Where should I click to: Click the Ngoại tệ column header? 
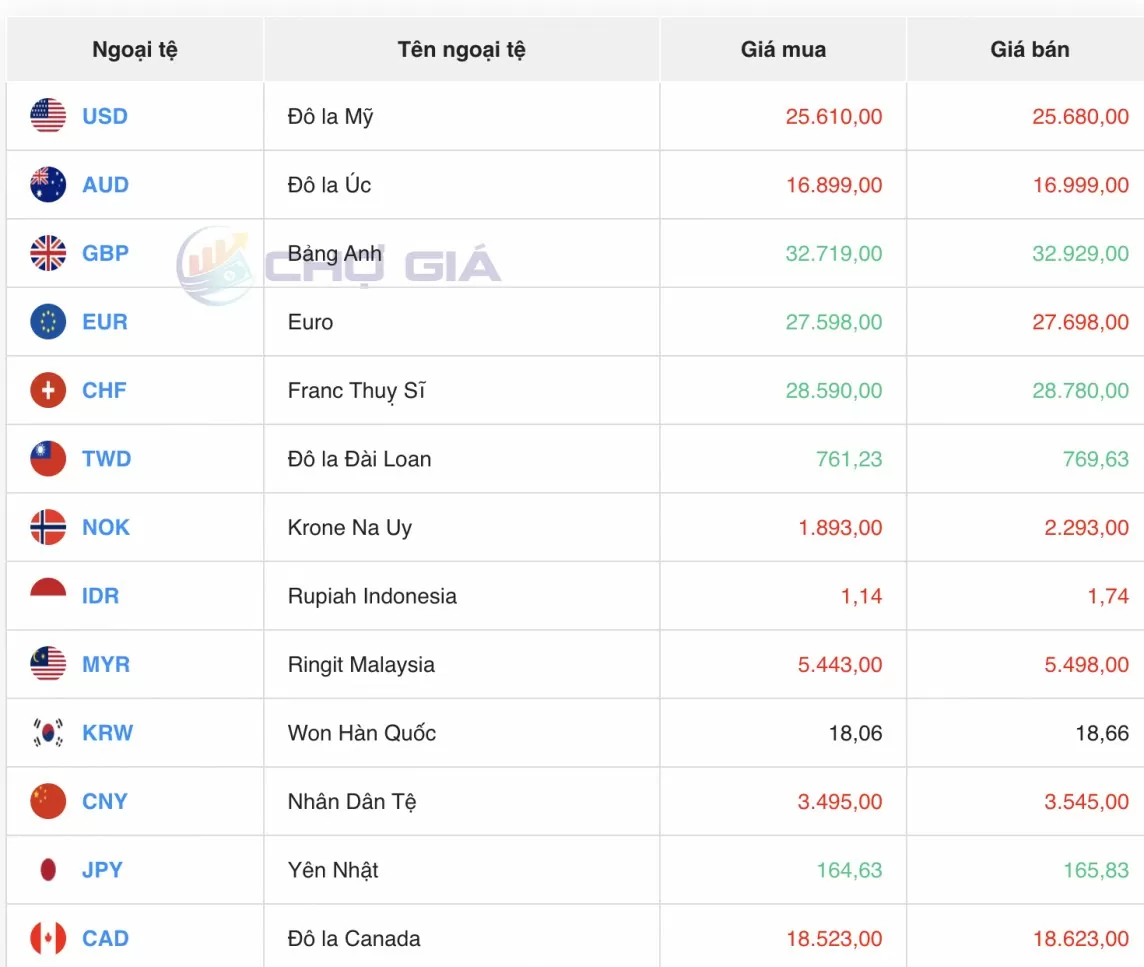[x=133, y=49]
